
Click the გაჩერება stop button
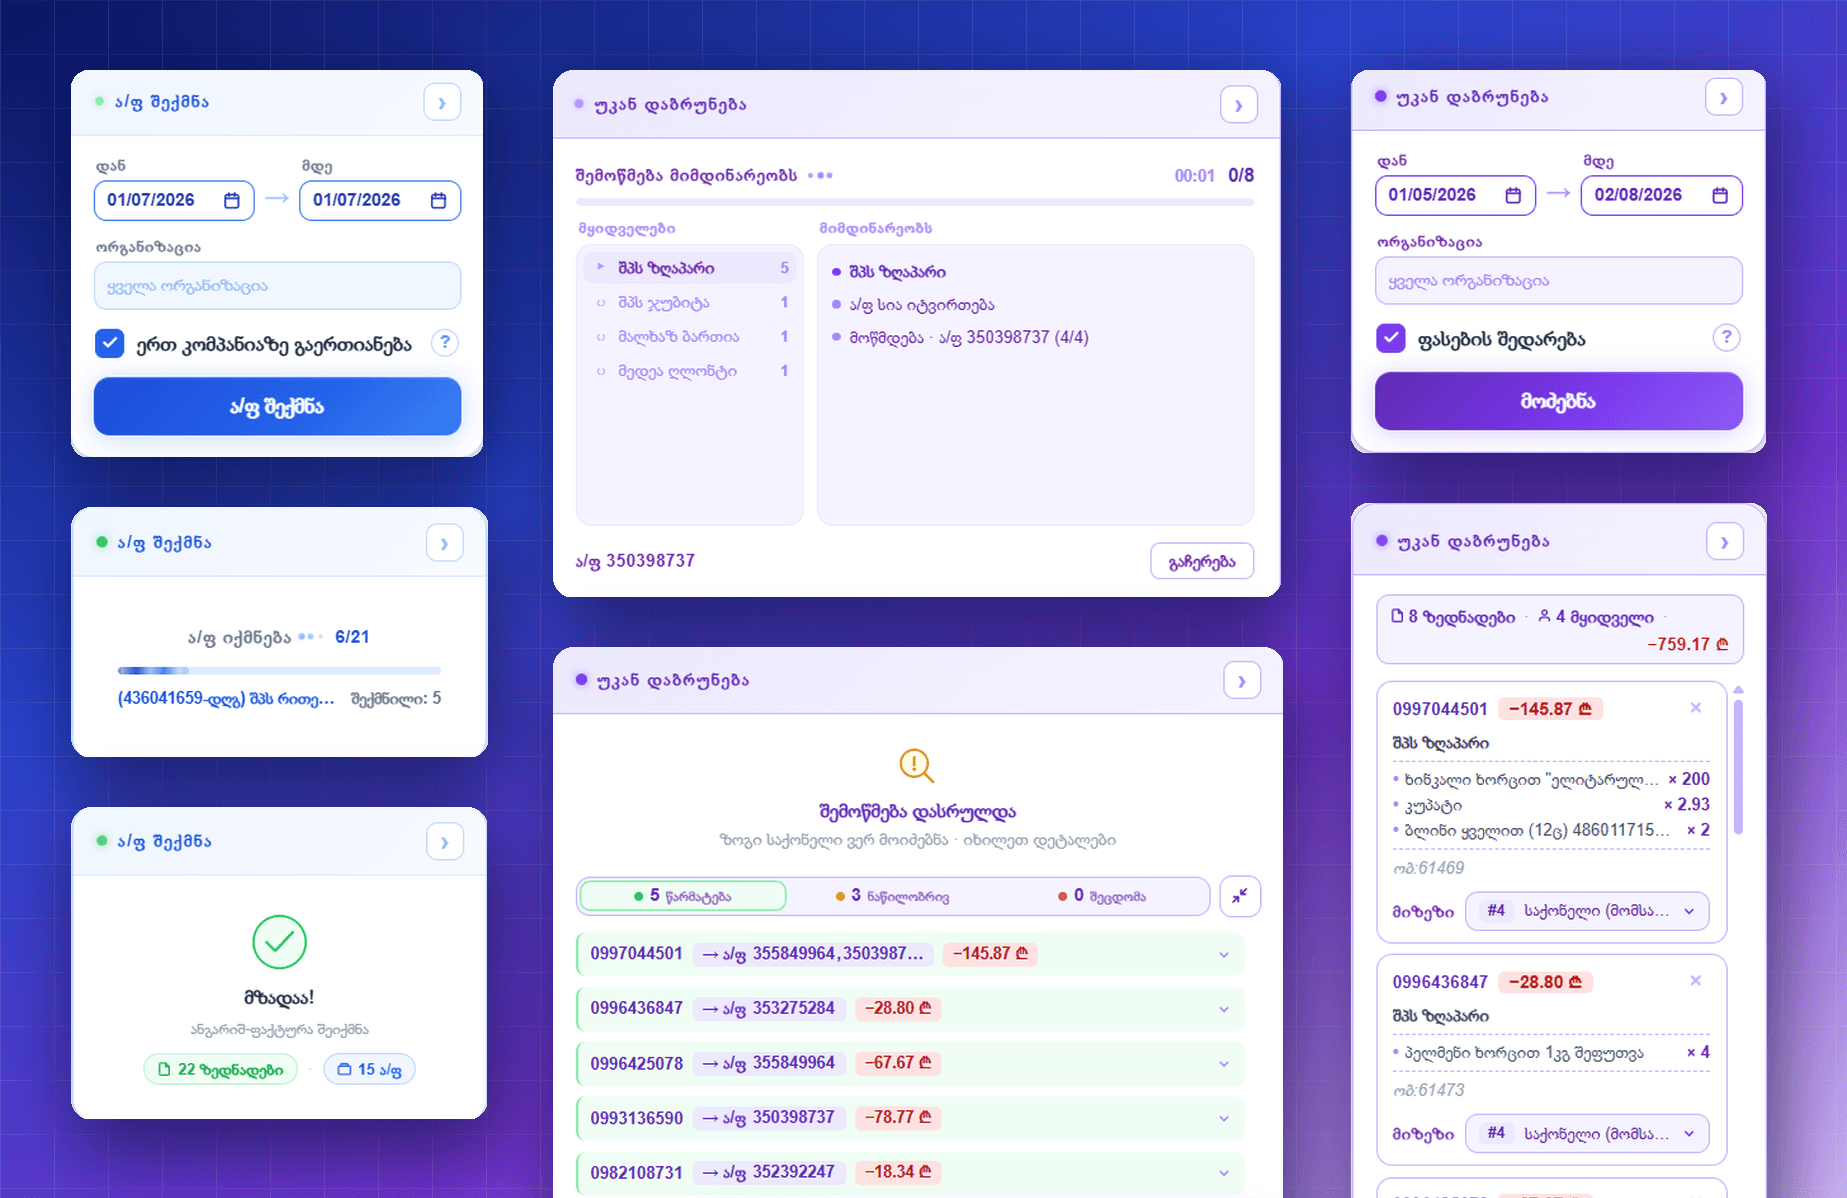point(1202,561)
